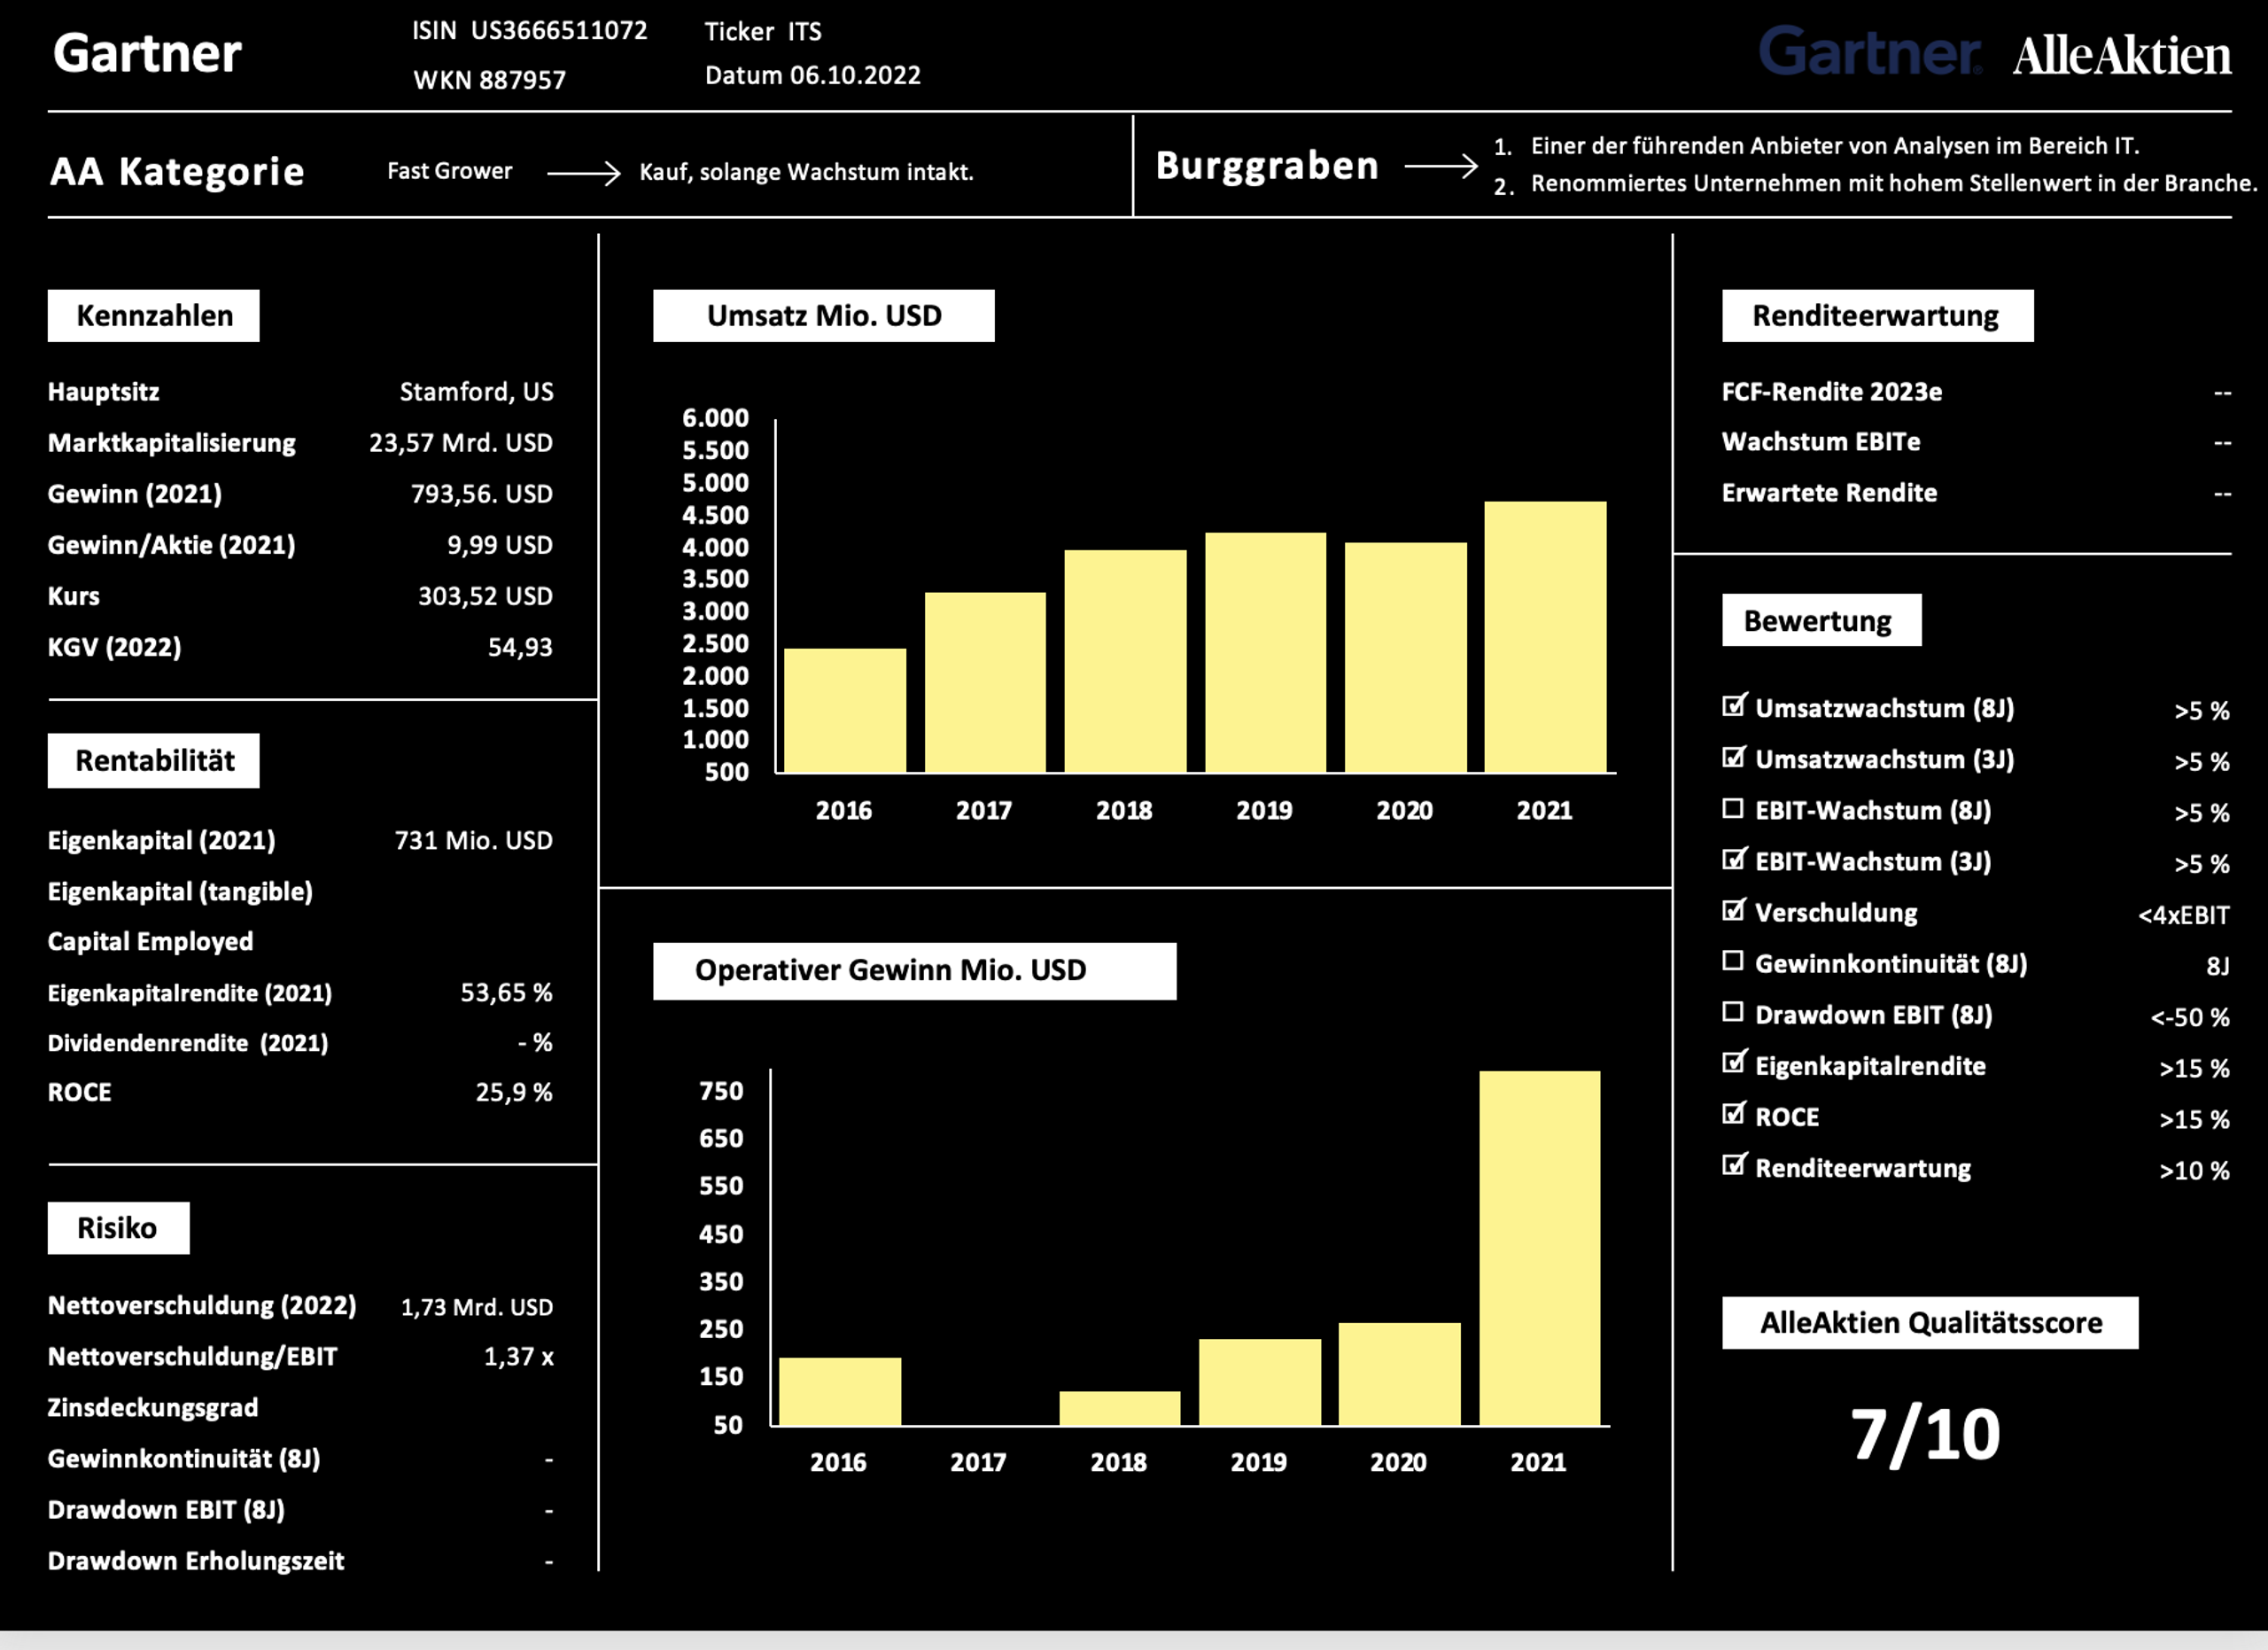Image resolution: width=2268 pixels, height=1650 pixels.
Task: Toggle the Renditeerwartung checkbox in Bewertung
Action: [x=1733, y=1165]
